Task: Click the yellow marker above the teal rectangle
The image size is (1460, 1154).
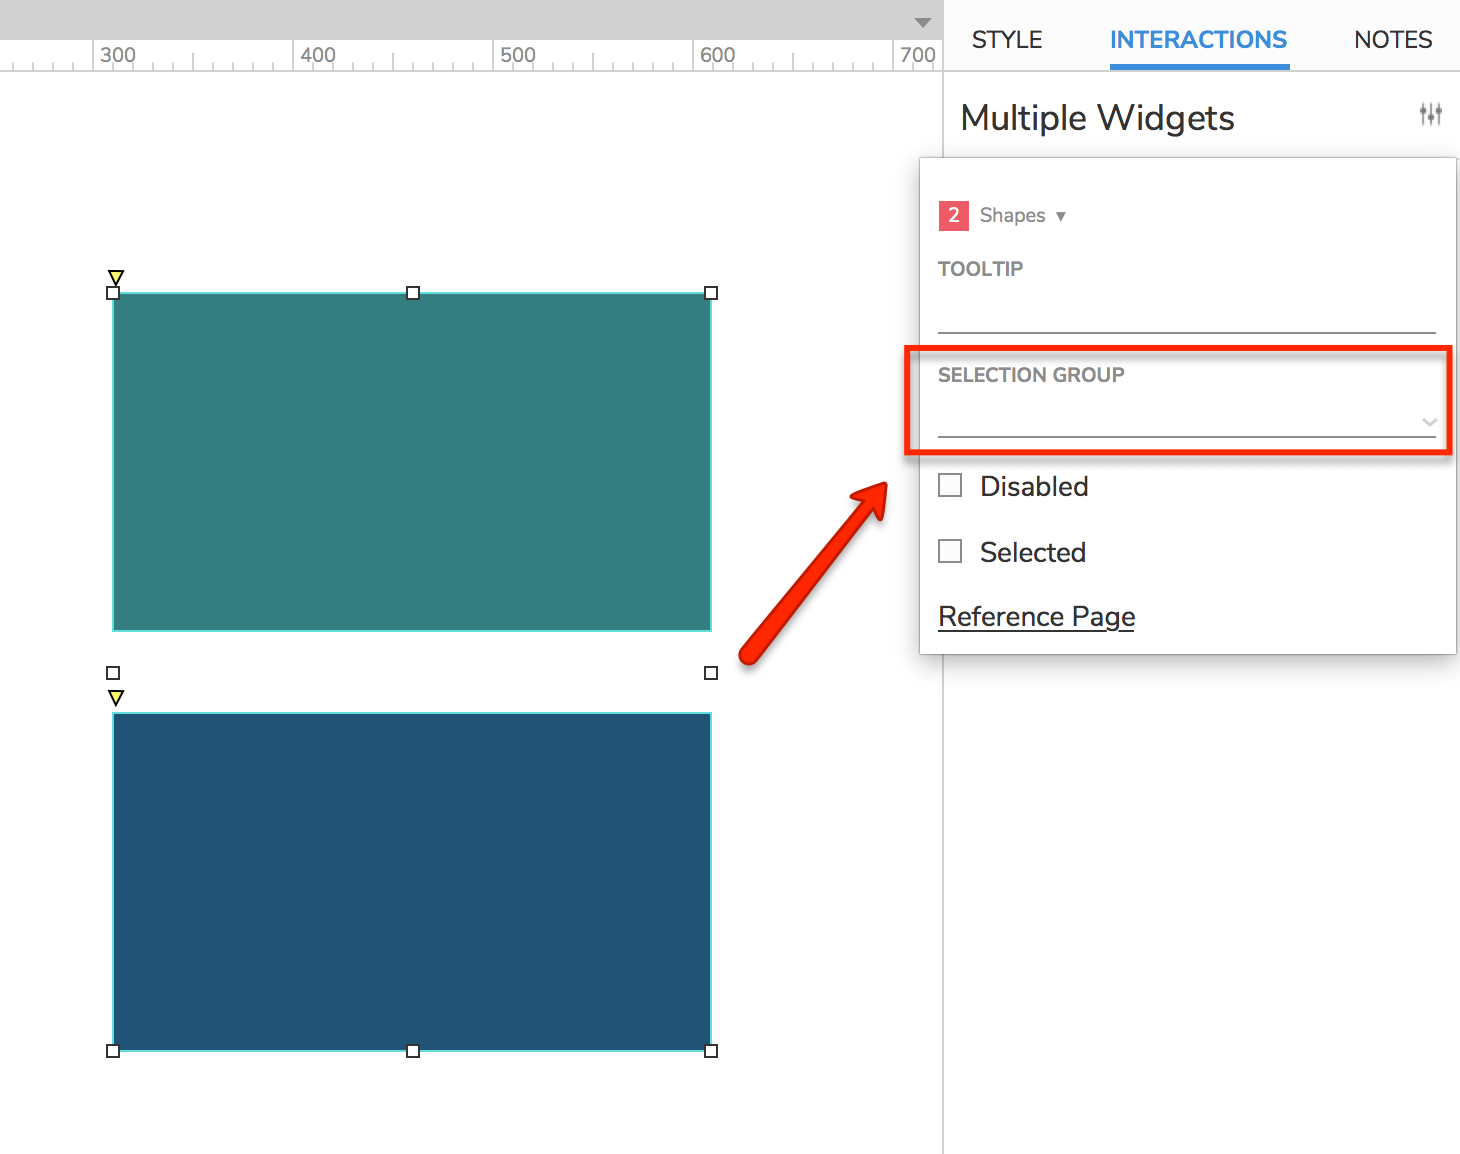Action: [x=116, y=277]
